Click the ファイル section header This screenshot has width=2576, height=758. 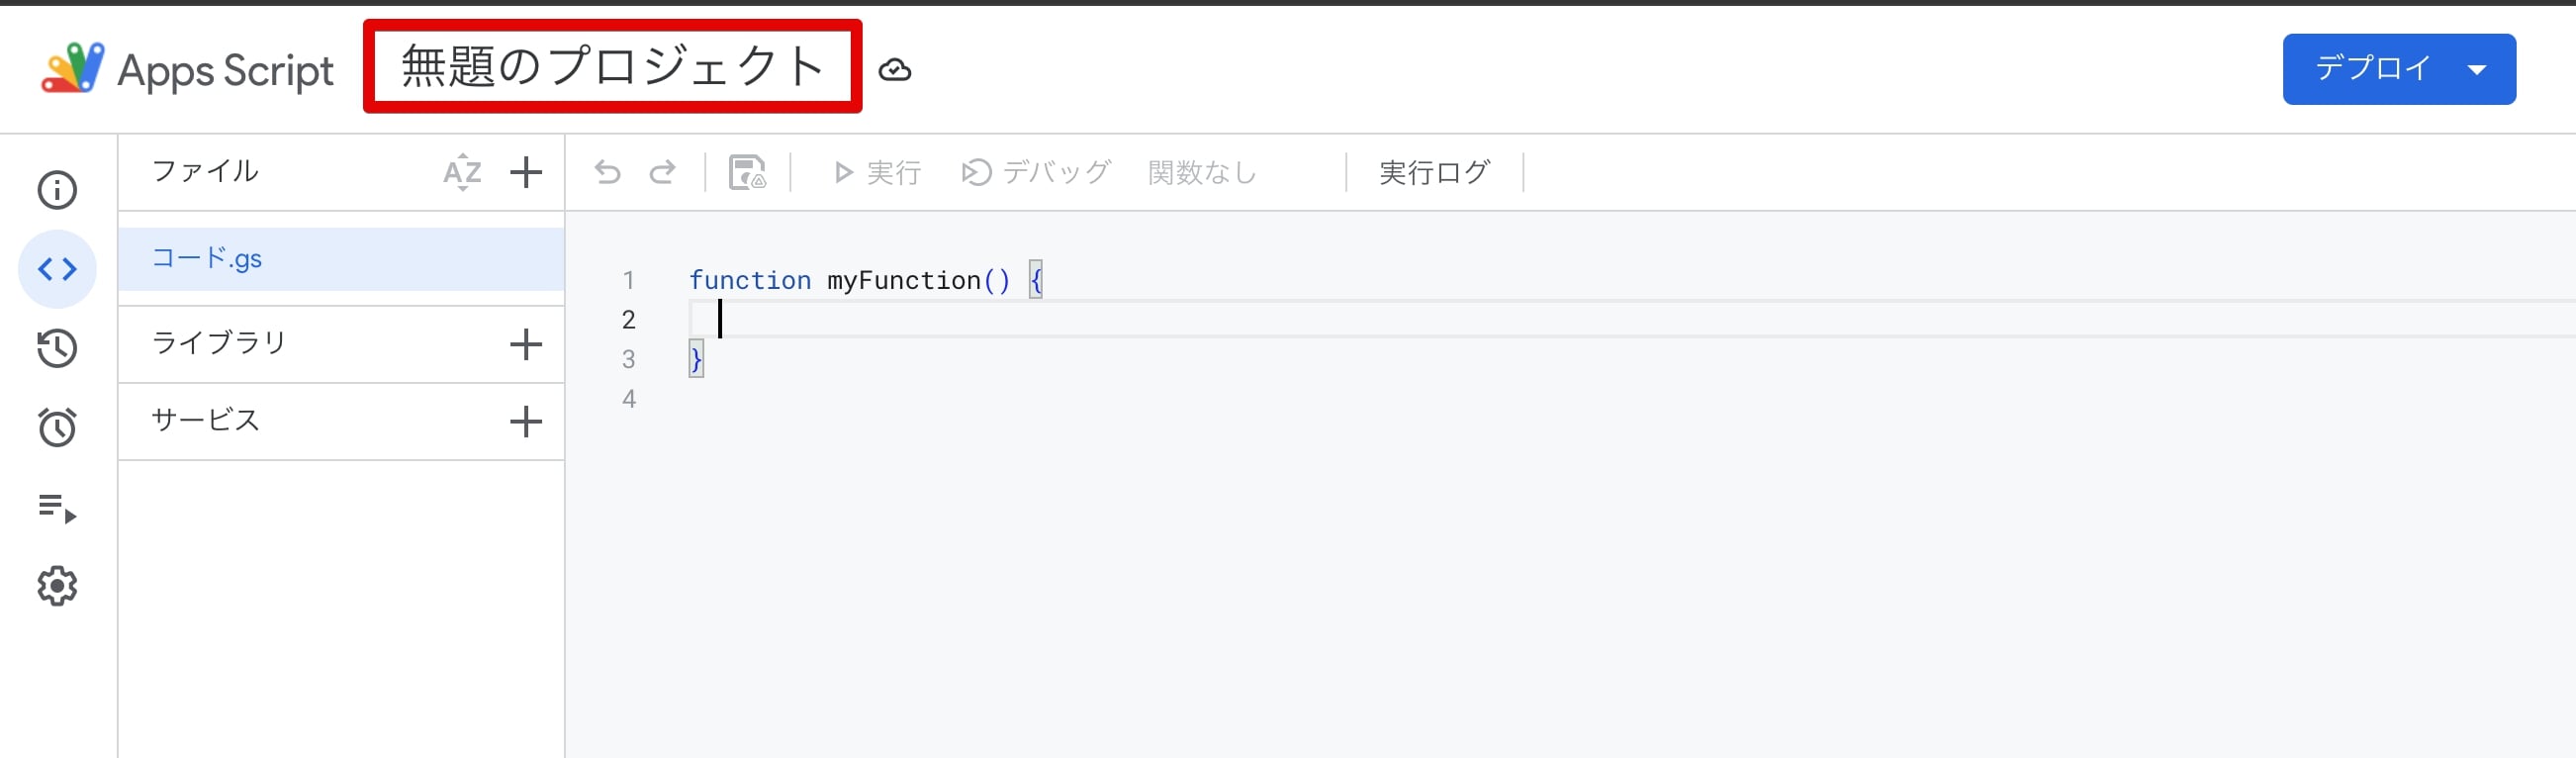point(205,171)
